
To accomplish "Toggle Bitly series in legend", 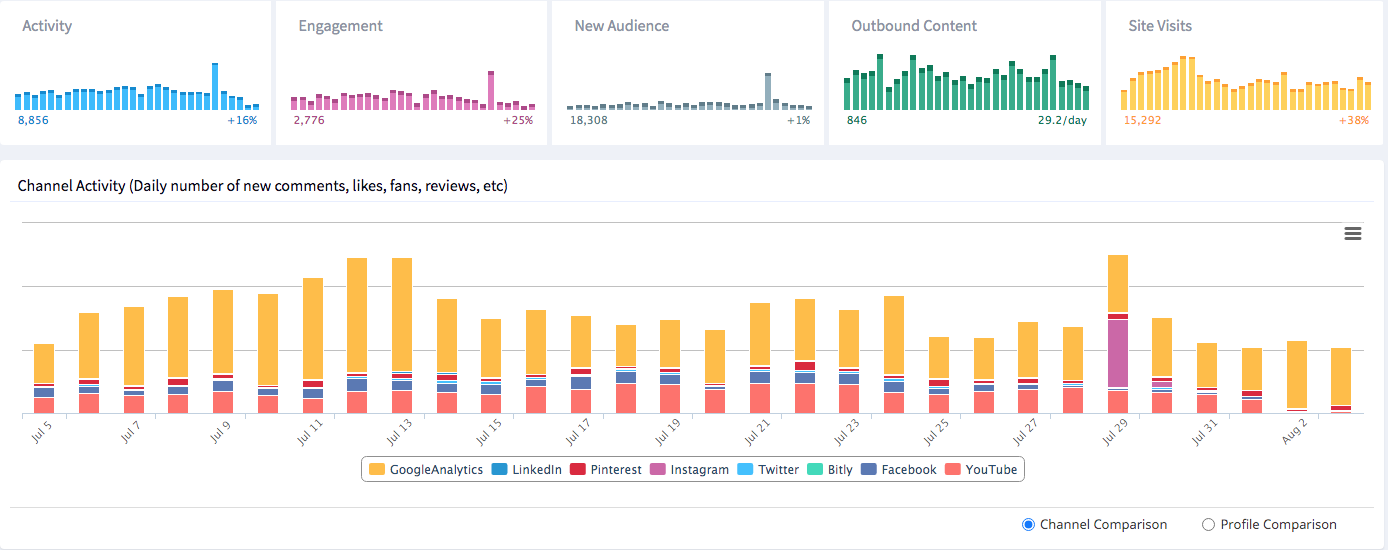I will coord(830,470).
